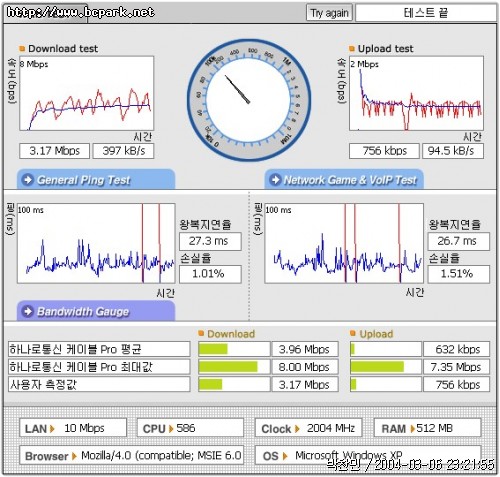Image resolution: width=500 pixels, height=477 pixels.
Task: Select the 27.3 ms round-trip delay value
Action: click(x=210, y=241)
